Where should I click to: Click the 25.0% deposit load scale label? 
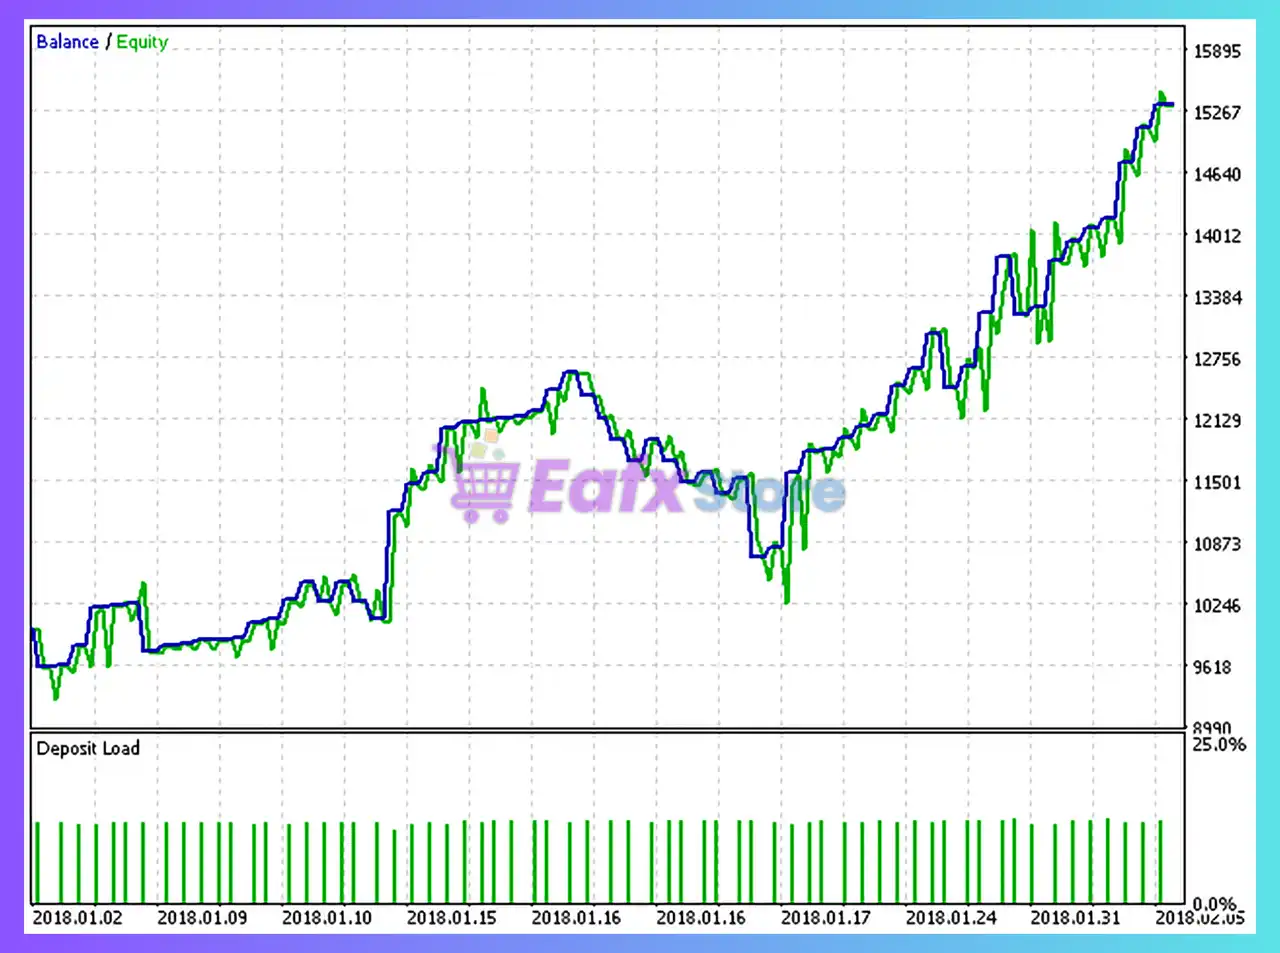(x=1218, y=744)
